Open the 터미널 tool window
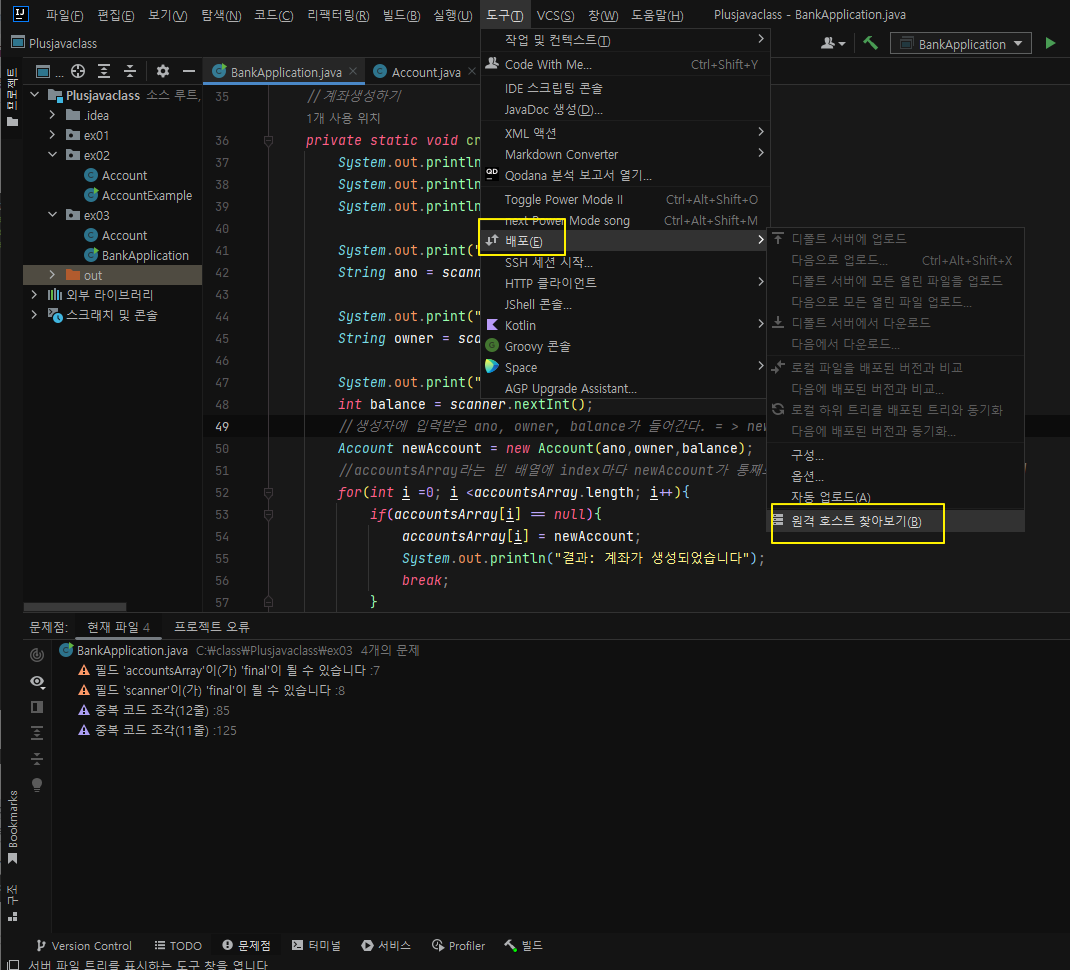 click(x=316, y=945)
